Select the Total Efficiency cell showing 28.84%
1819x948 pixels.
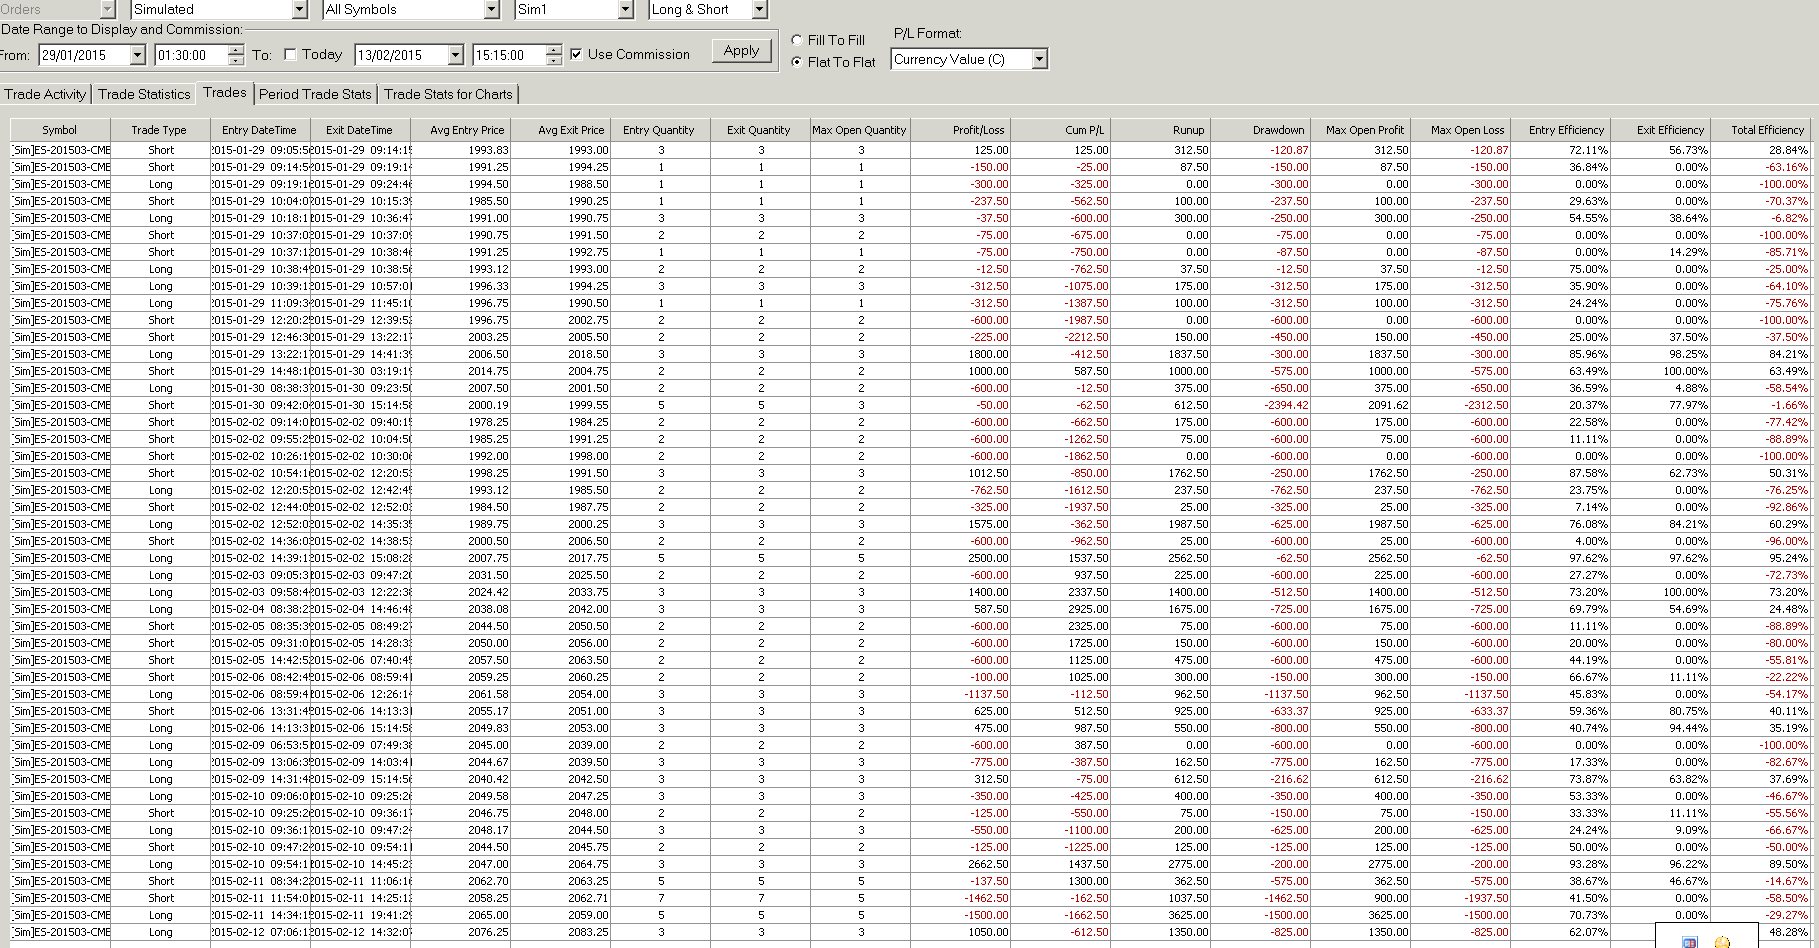click(x=1760, y=150)
